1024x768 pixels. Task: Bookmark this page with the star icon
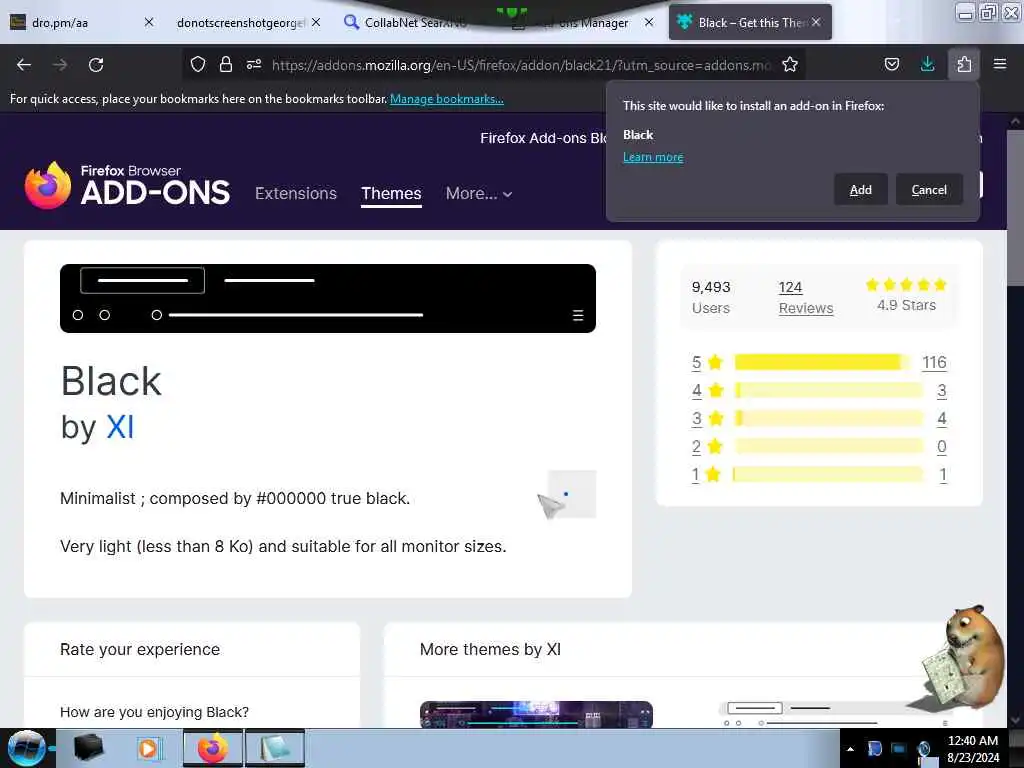pos(790,64)
